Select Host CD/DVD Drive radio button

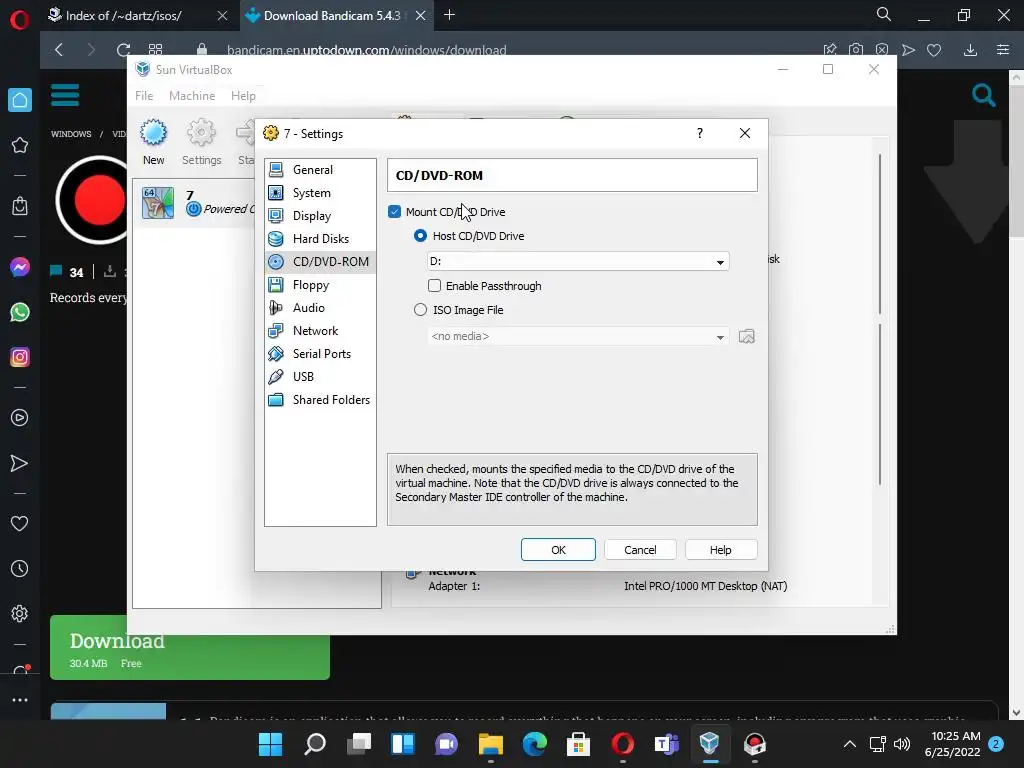point(421,236)
